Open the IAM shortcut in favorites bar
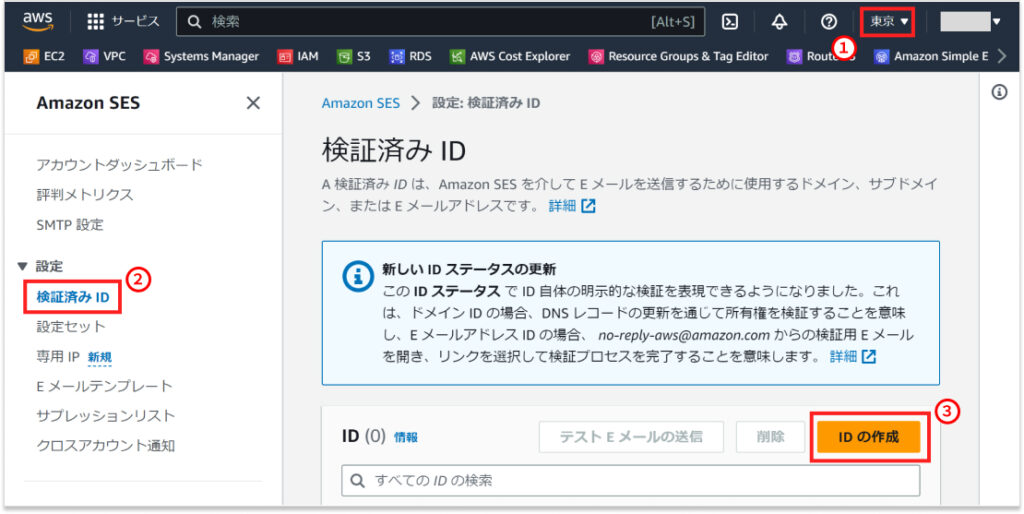 click(x=298, y=56)
